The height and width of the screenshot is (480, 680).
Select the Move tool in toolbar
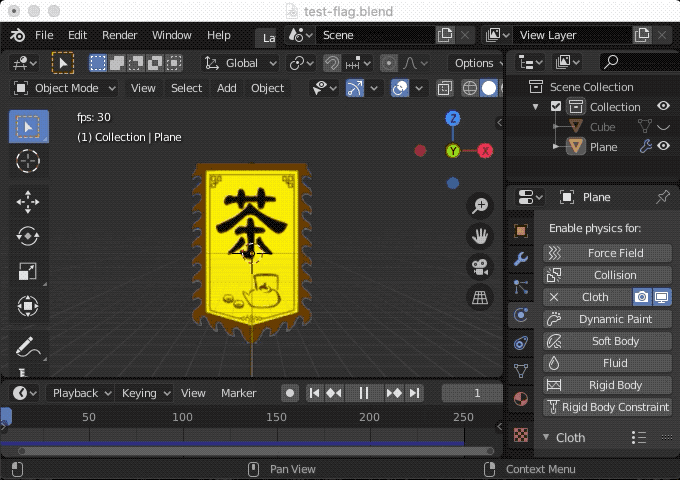[x=28, y=202]
